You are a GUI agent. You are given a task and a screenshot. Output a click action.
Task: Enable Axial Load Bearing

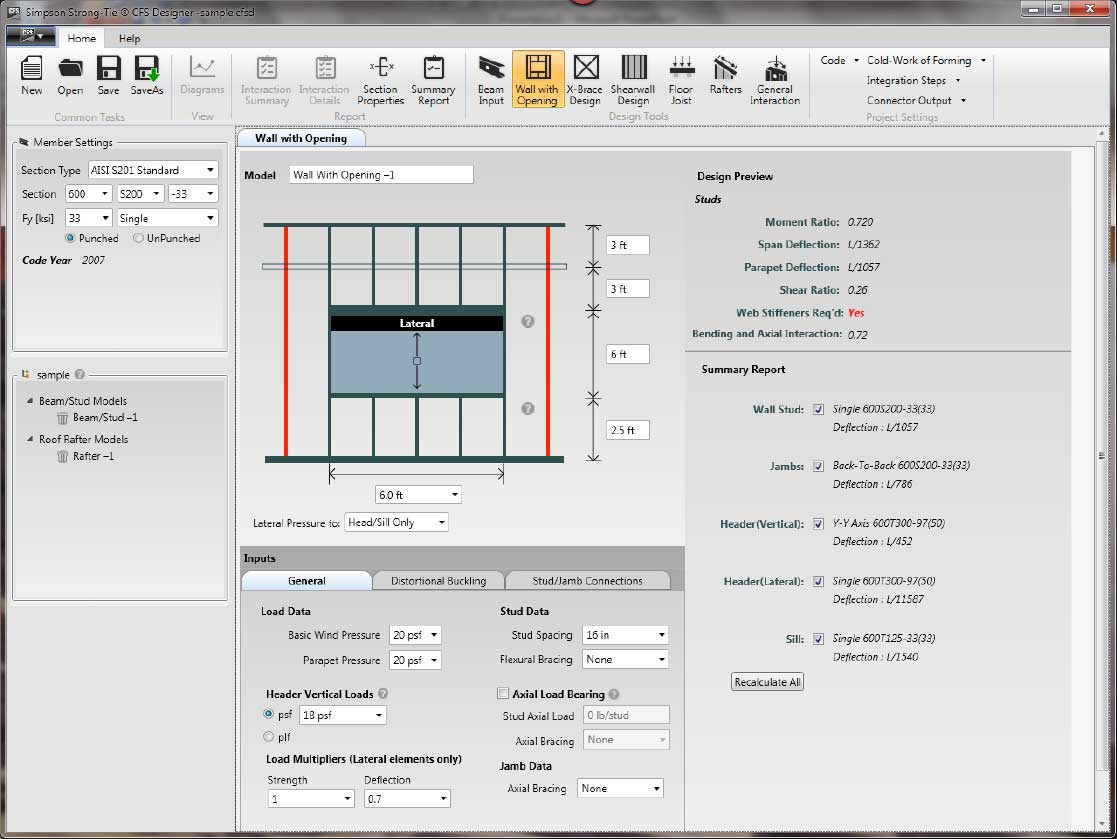tap(503, 693)
